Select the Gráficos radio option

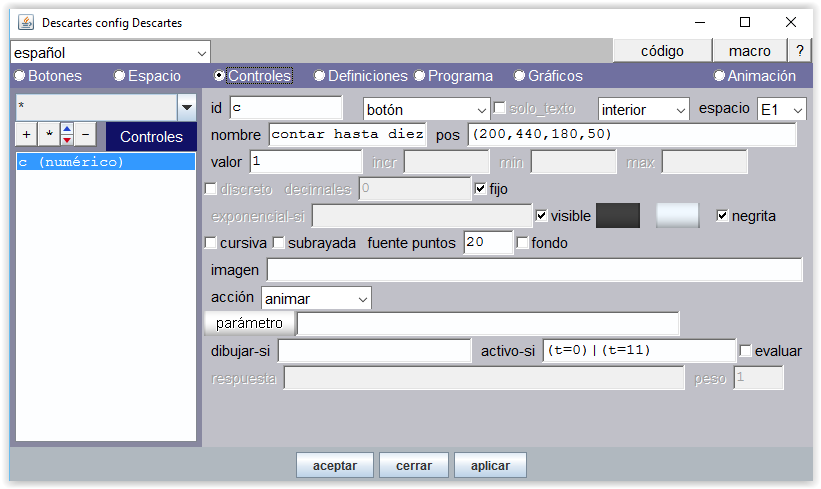coord(520,76)
